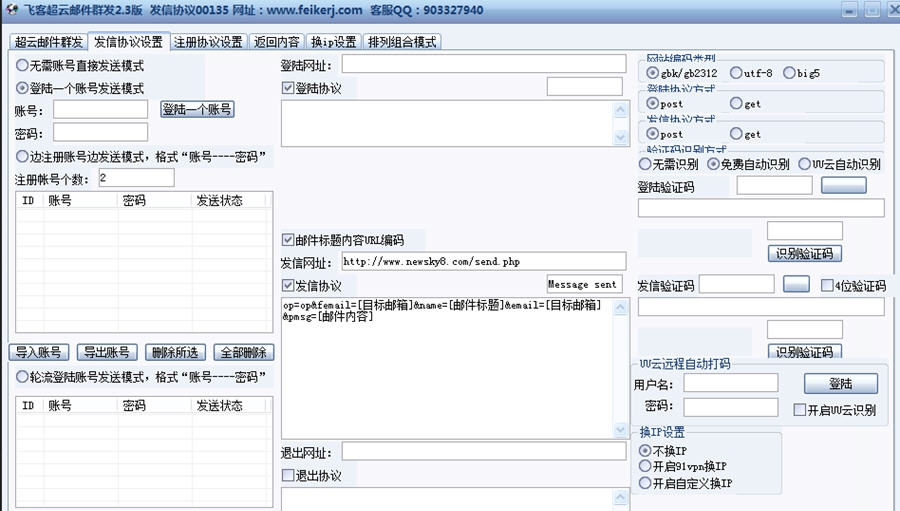Select UU云自动识别 captcha option
The image size is (900, 511).
coord(839,164)
